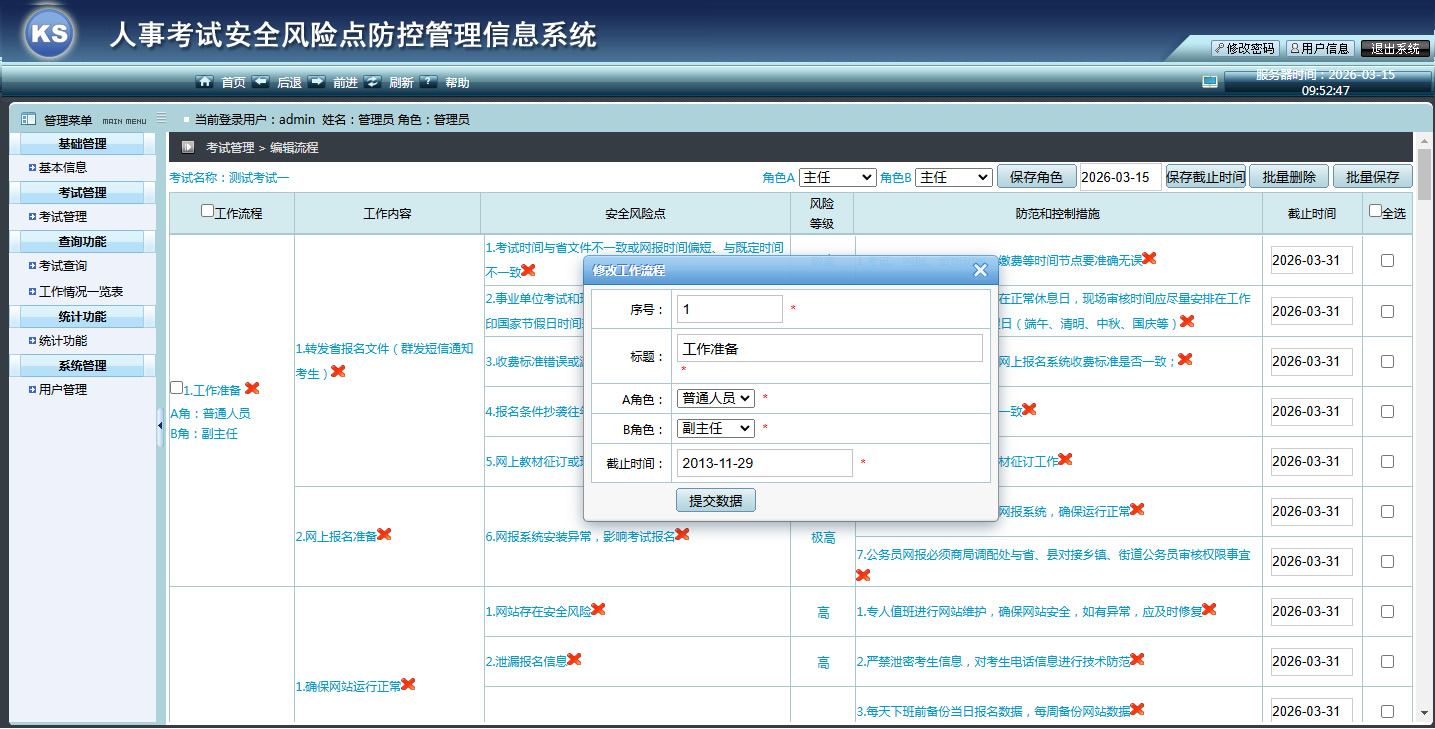Viewport: 1435px width, 729px height.
Task: Click the back arrow icon for 后退
Action: pyautogui.click(x=260, y=82)
